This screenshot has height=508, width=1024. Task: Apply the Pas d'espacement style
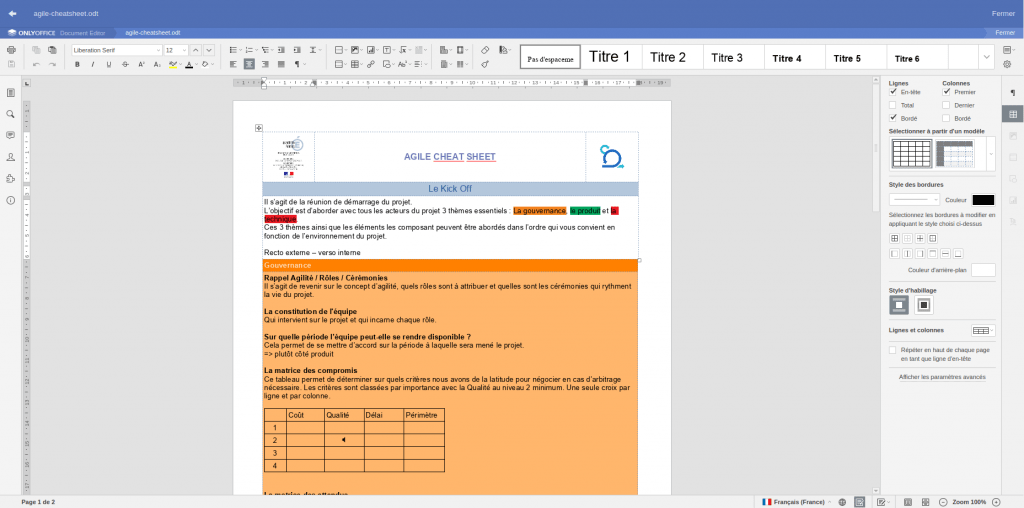click(551, 57)
